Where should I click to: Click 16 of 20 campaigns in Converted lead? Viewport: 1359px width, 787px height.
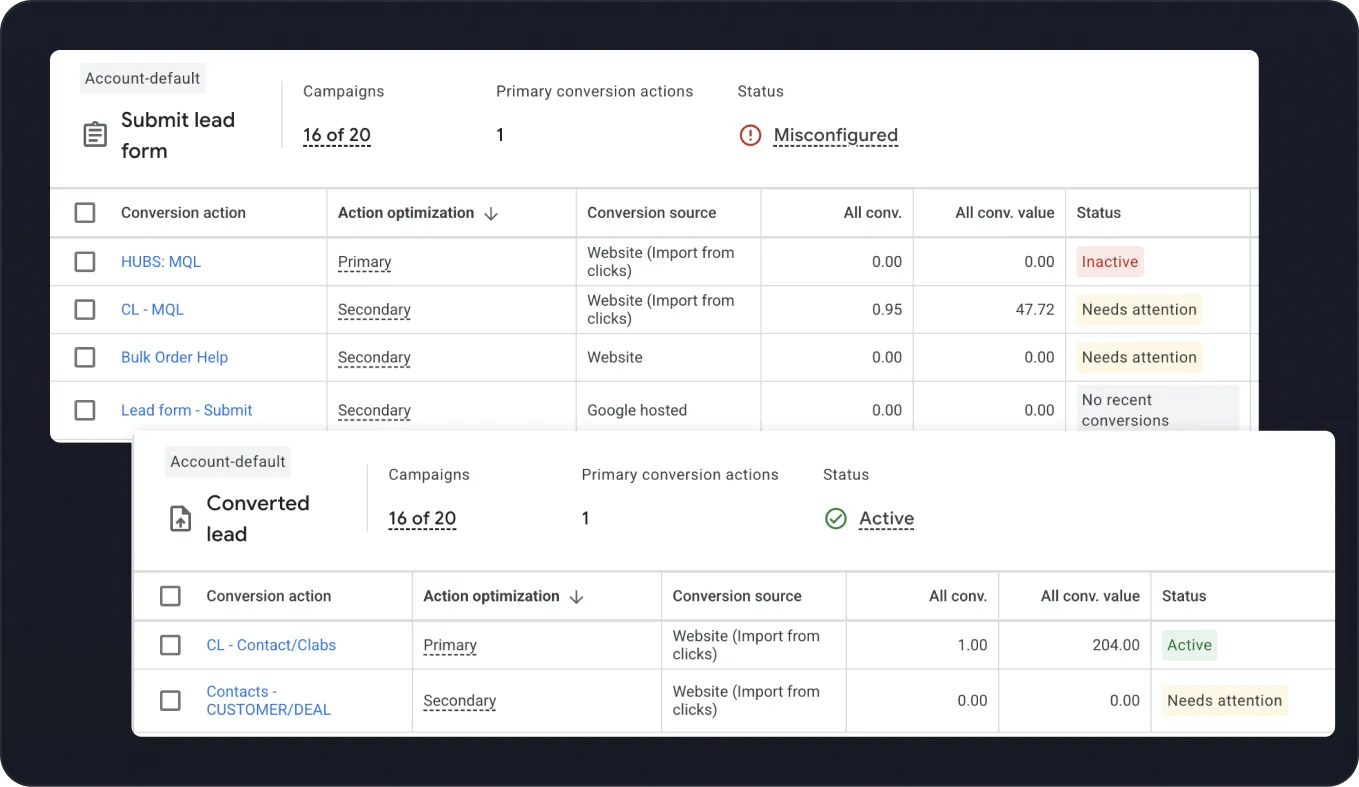(x=422, y=518)
